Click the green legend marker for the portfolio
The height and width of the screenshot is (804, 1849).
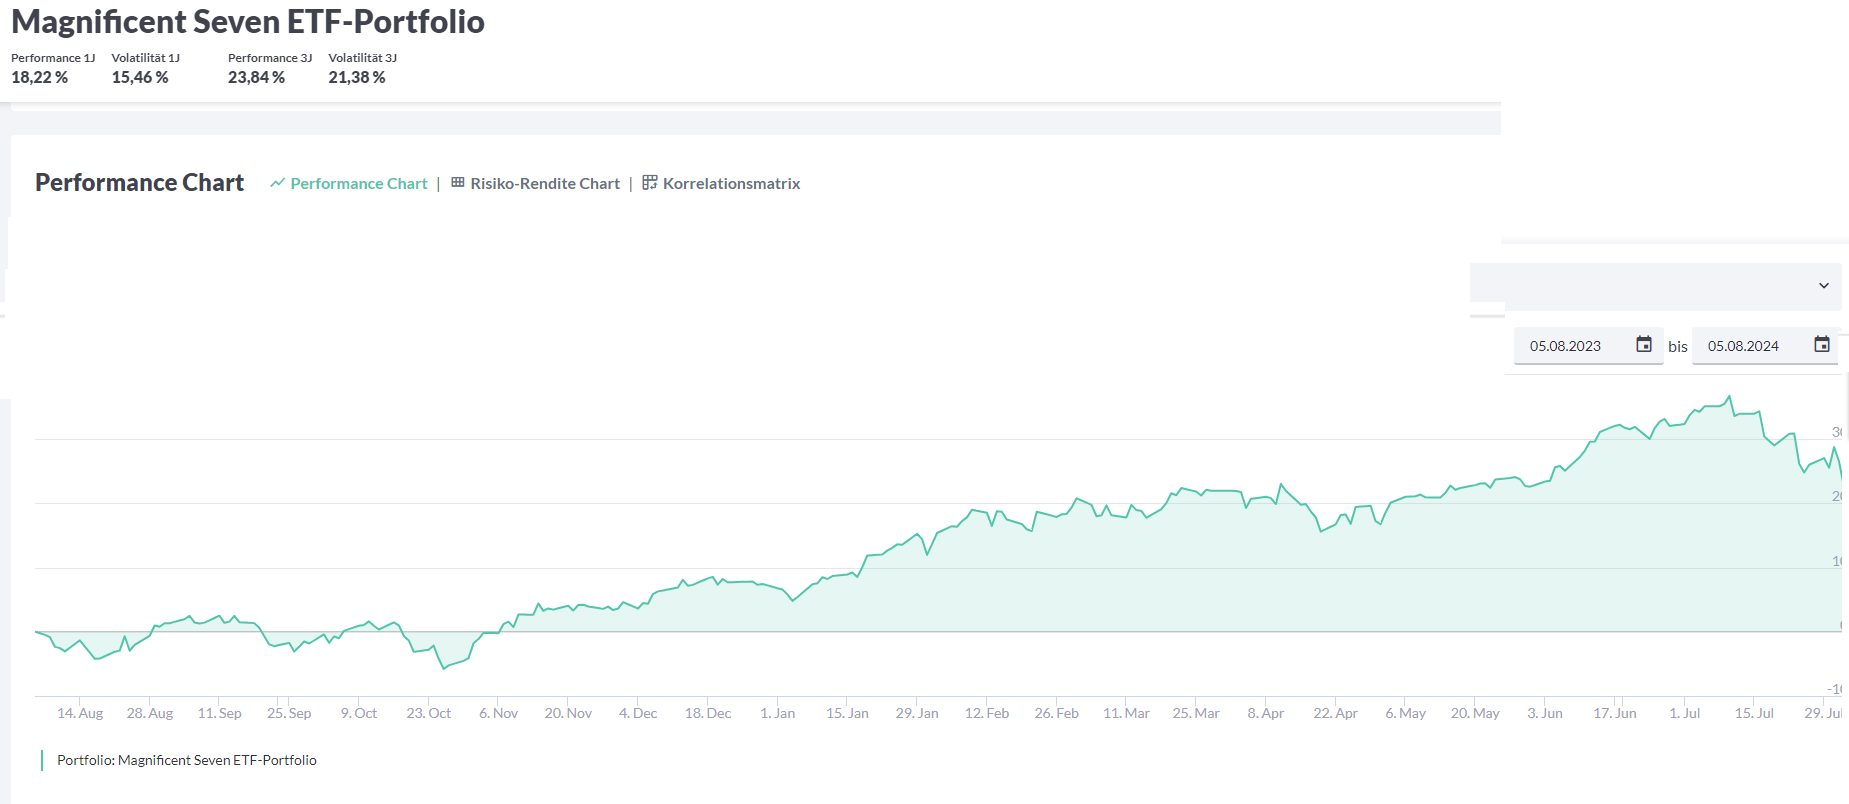tap(42, 760)
